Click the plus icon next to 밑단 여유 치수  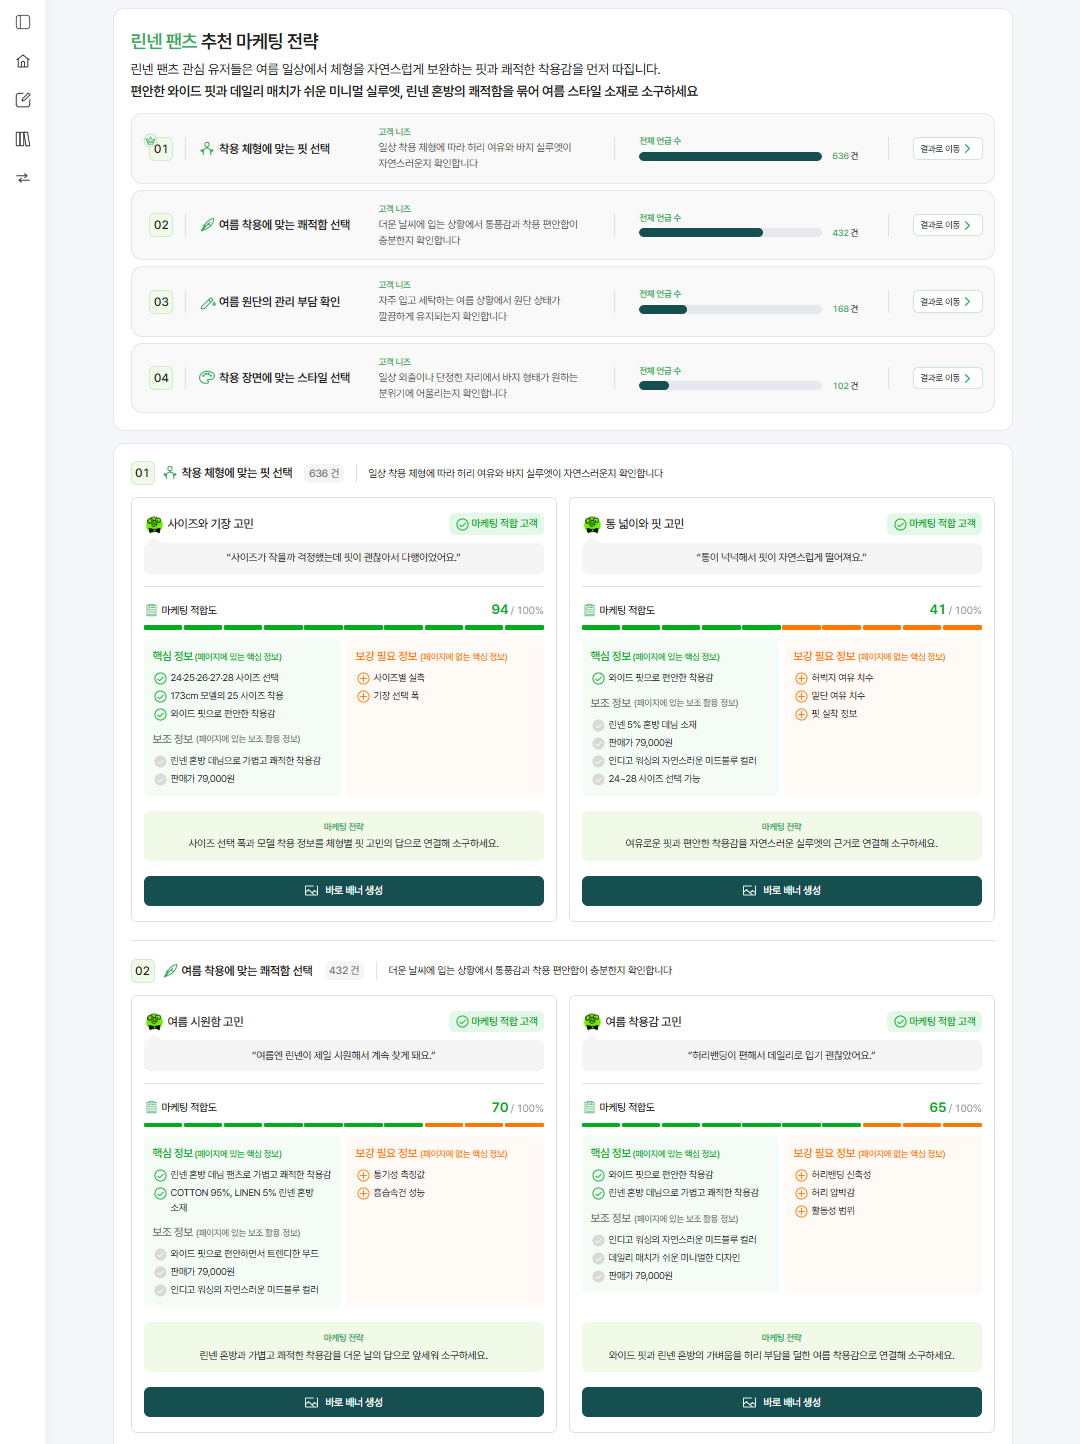(801, 696)
